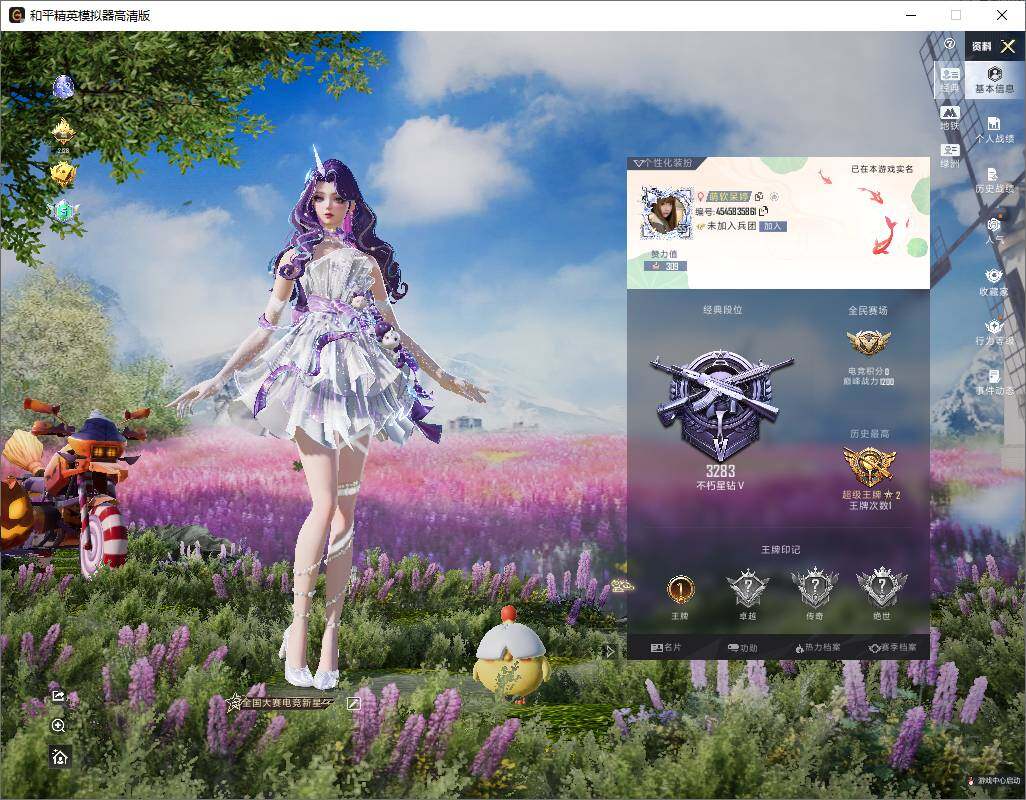Click the blue-purple round badge at top left

click(x=63, y=86)
